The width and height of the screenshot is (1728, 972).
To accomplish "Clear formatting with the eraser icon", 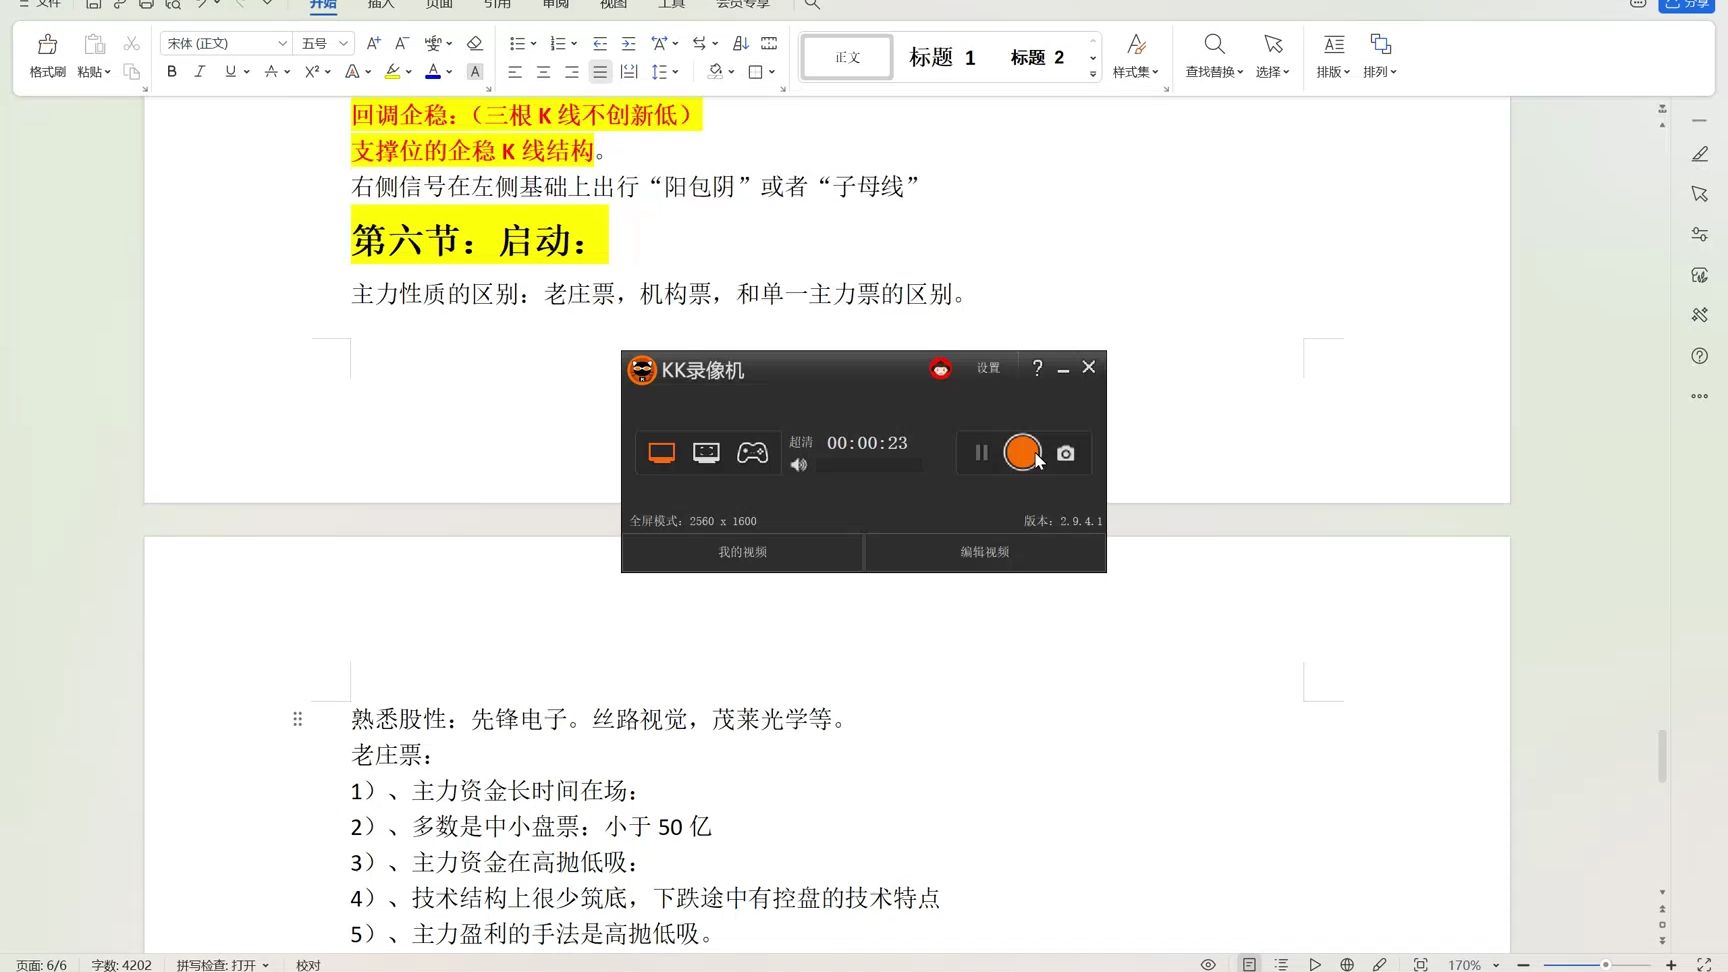I will tap(475, 43).
